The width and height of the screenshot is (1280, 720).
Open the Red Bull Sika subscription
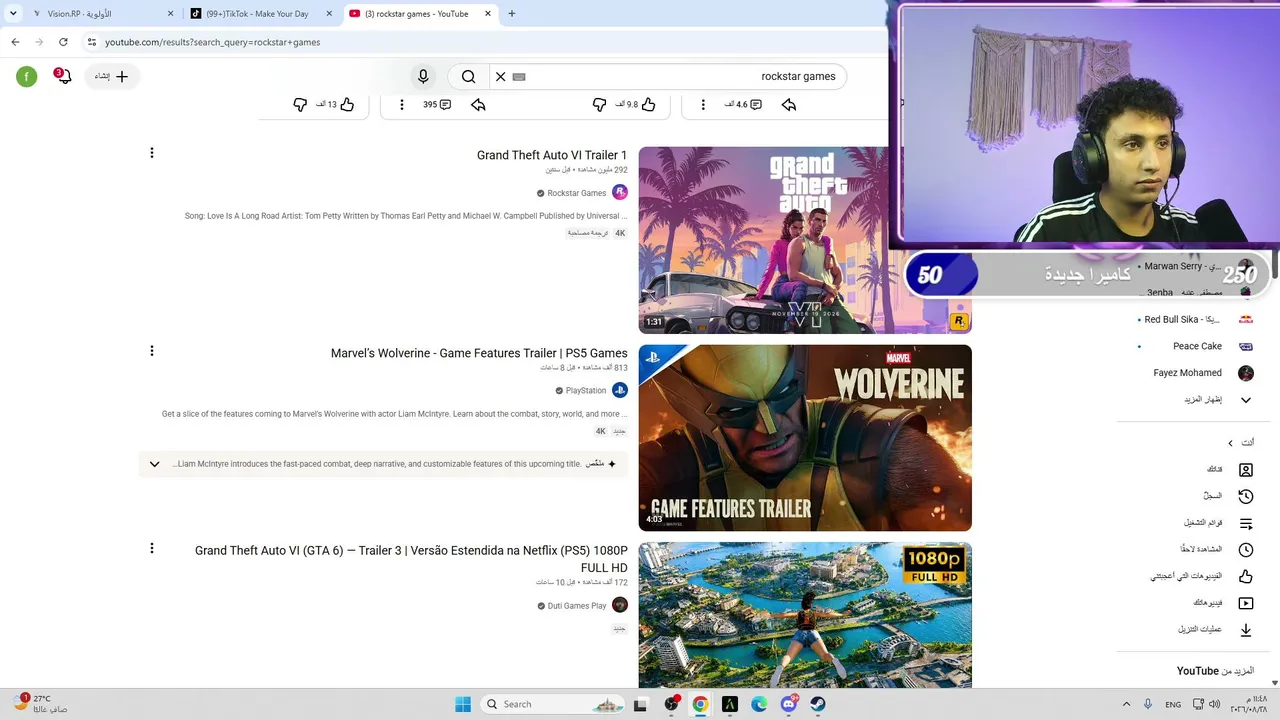coord(1196,319)
